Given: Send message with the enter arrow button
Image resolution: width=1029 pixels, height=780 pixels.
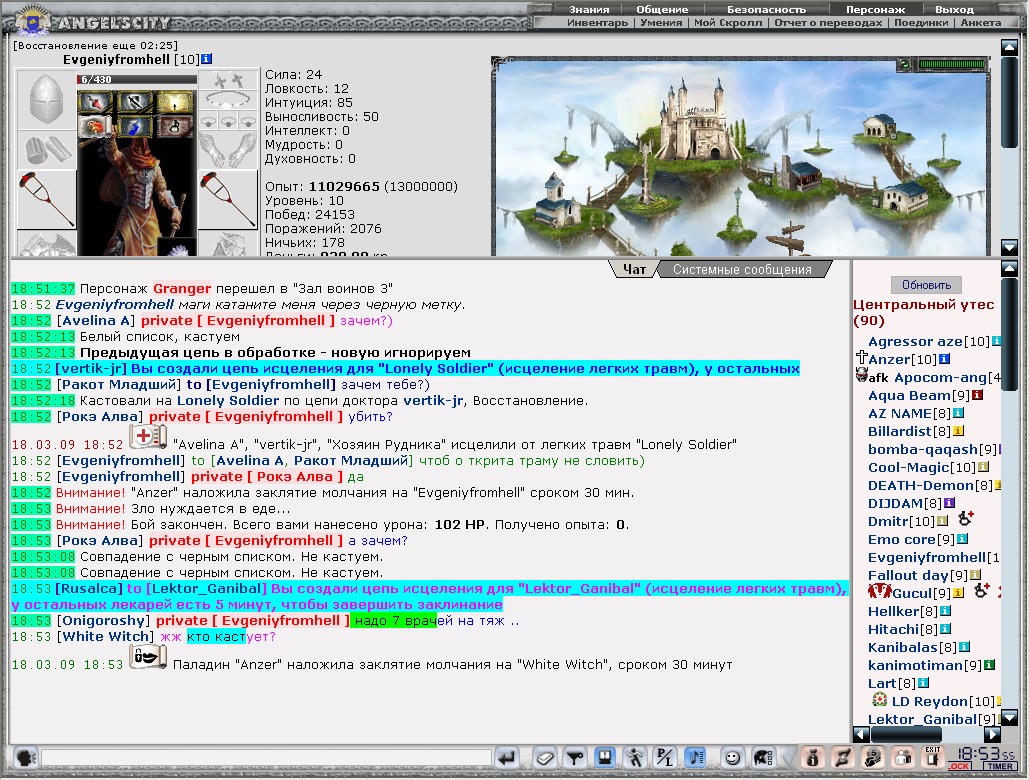Looking at the screenshot, I should [x=506, y=758].
